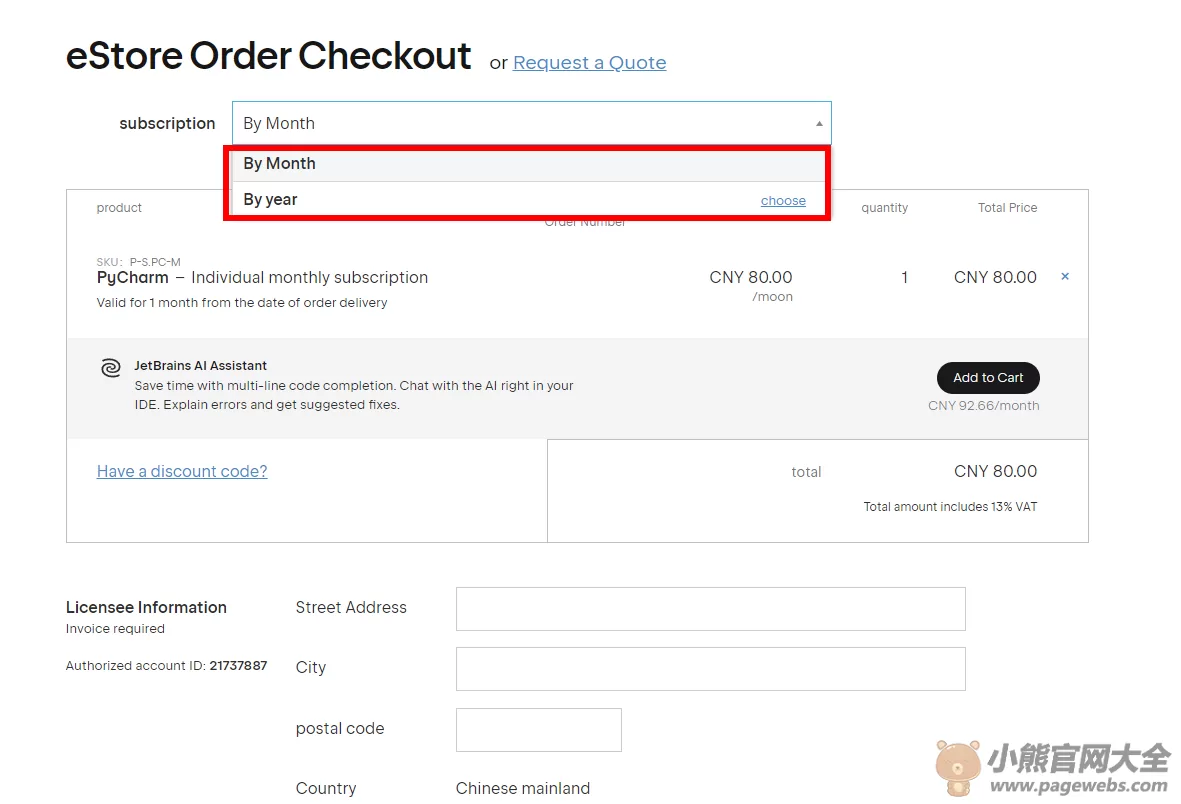
Task: Remove PyCharm item with the x icon
Action: [x=1065, y=277]
